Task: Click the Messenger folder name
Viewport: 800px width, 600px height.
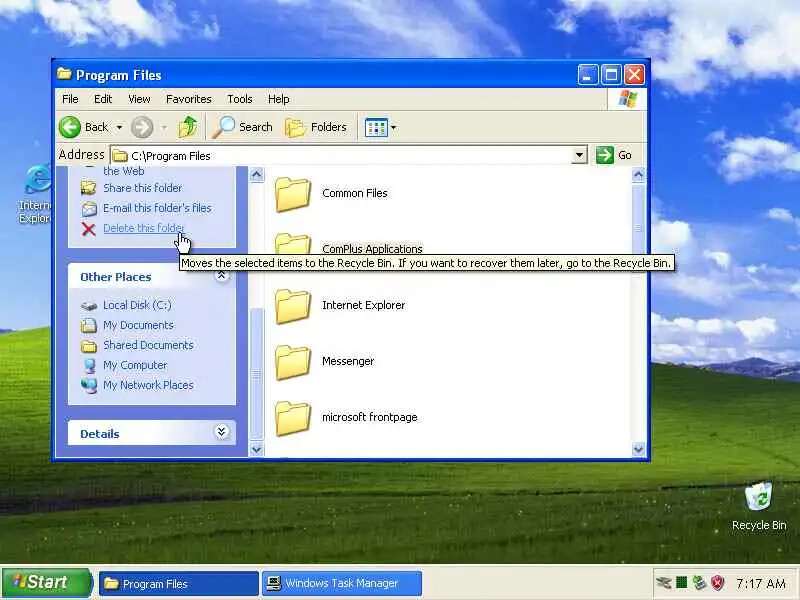Action: pos(348,361)
